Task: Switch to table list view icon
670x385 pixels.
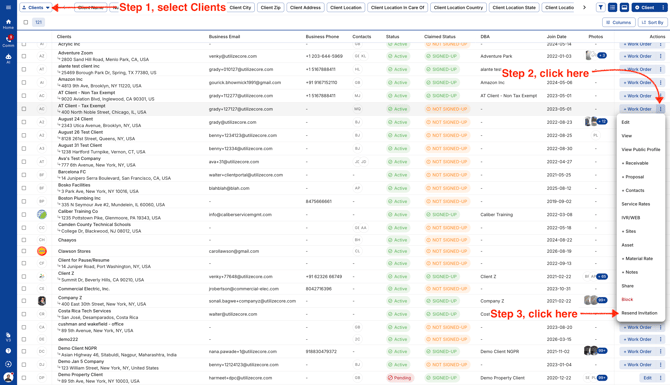Action: pos(612,7)
